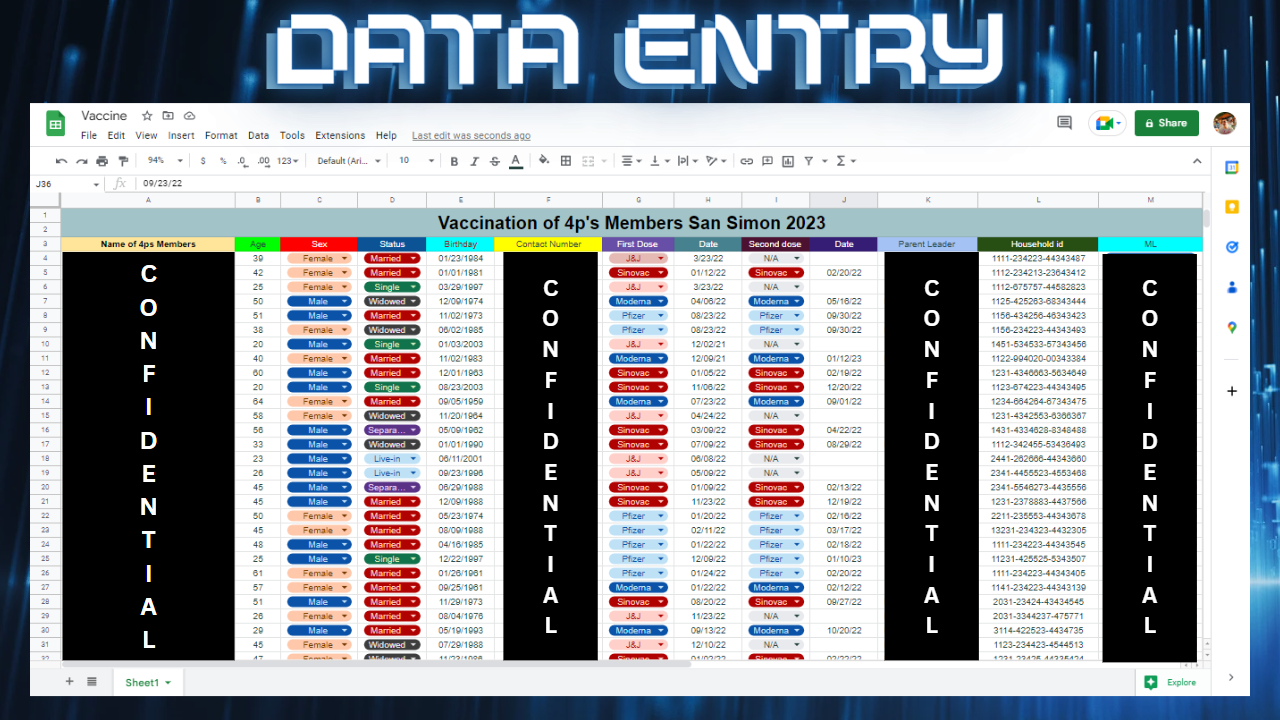
Task: Select the Paint format roller tool
Action: (x=123, y=161)
